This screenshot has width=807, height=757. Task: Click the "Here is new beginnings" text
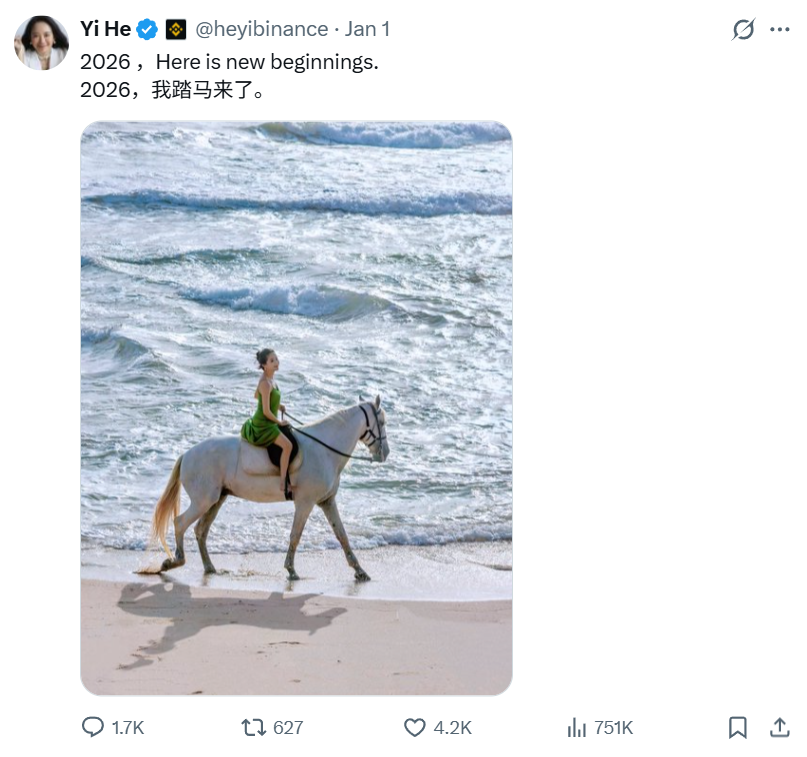pyautogui.click(x=267, y=61)
